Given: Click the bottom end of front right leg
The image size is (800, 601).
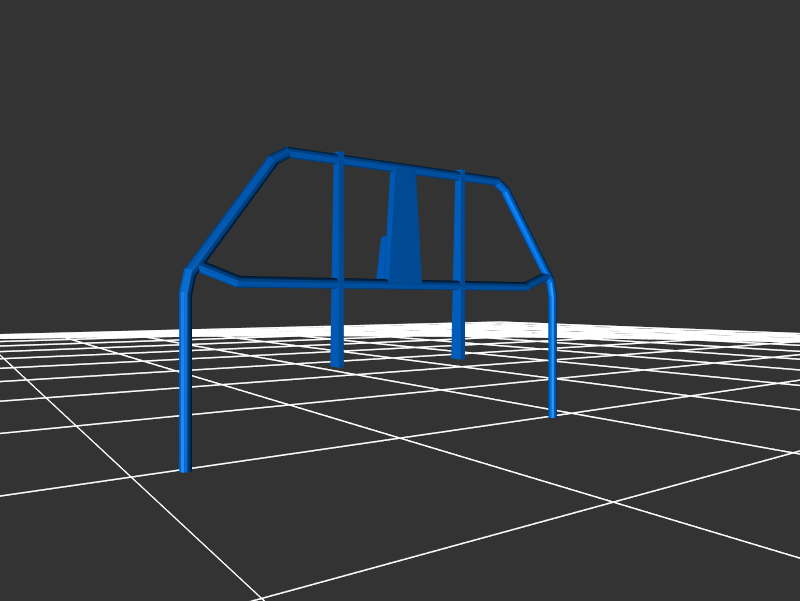Looking at the screenshot, I should point(552,413).
